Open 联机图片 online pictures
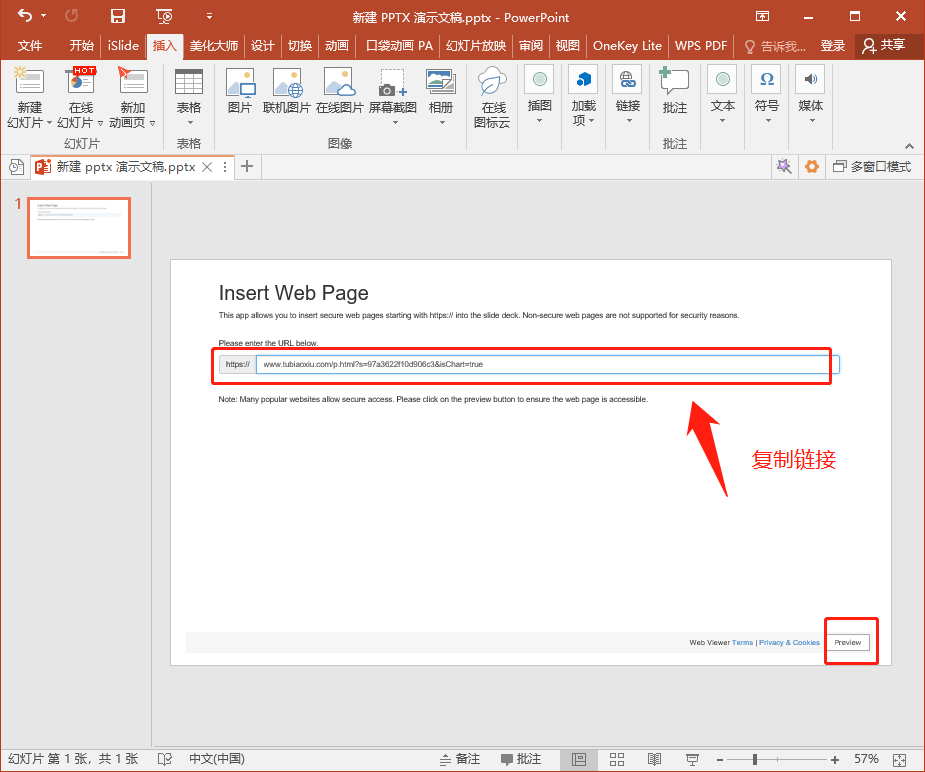 287,83
